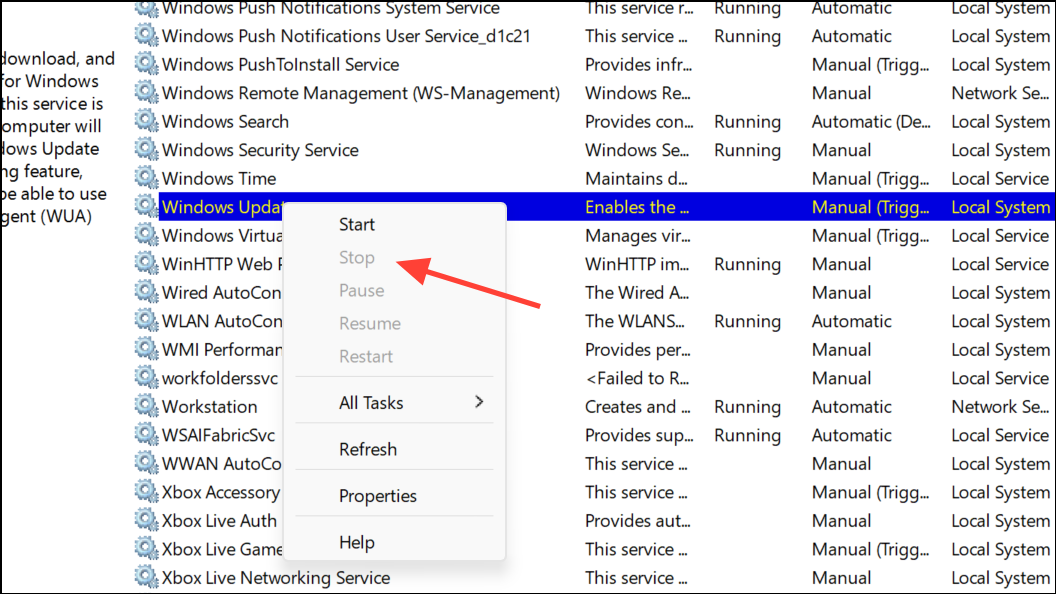Click the gear icon for WinHTTP Web row

(146, 263)
